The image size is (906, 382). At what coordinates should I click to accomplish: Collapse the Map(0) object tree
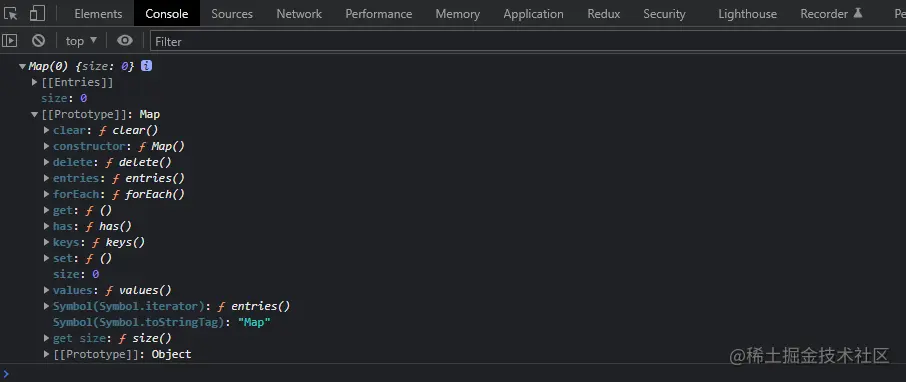[x=23, y=66]
